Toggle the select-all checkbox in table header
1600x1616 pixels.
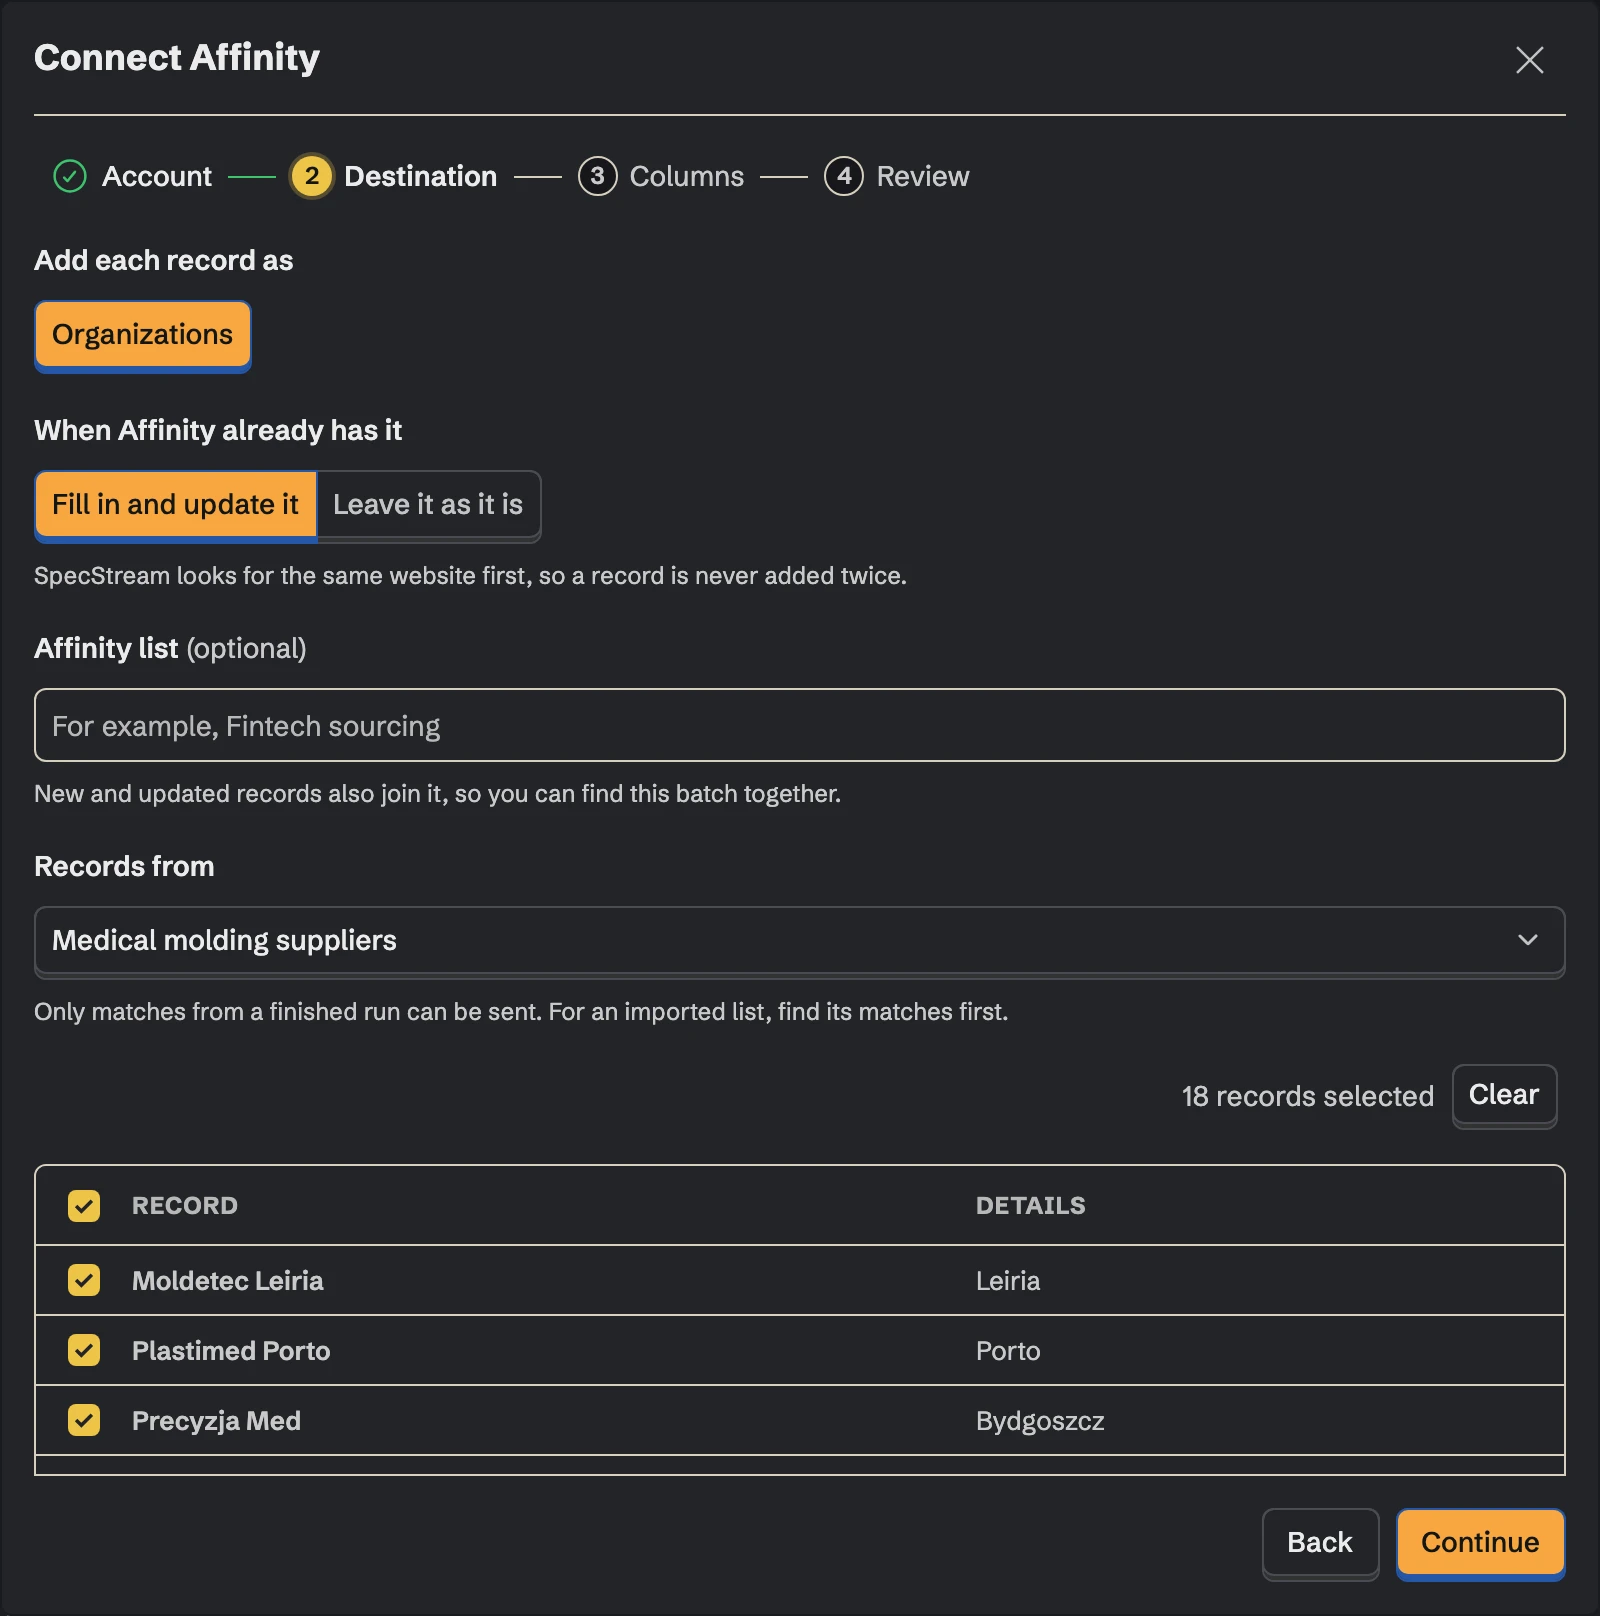(84, 1206)
